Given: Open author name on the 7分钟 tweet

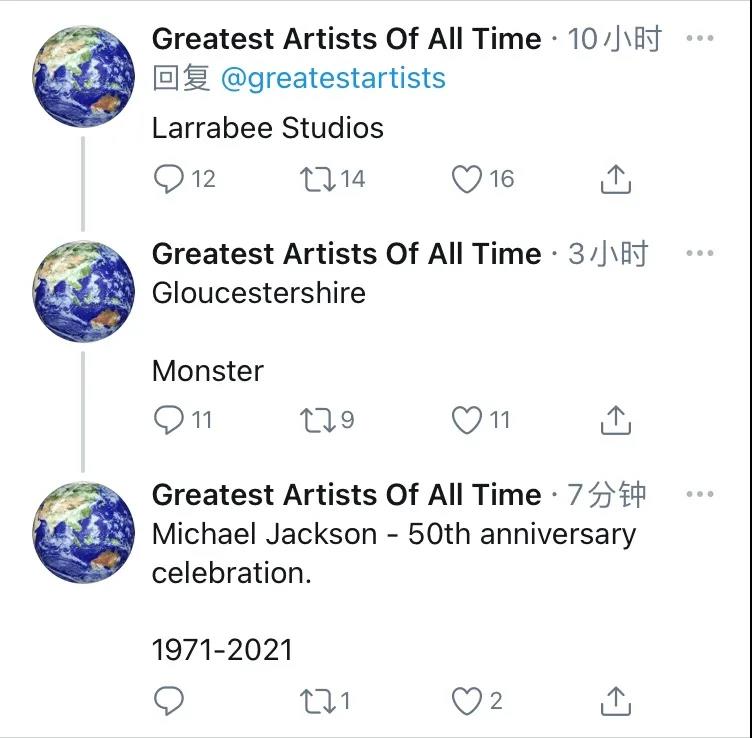Looking at the screenshot, I should coord(346,494).
